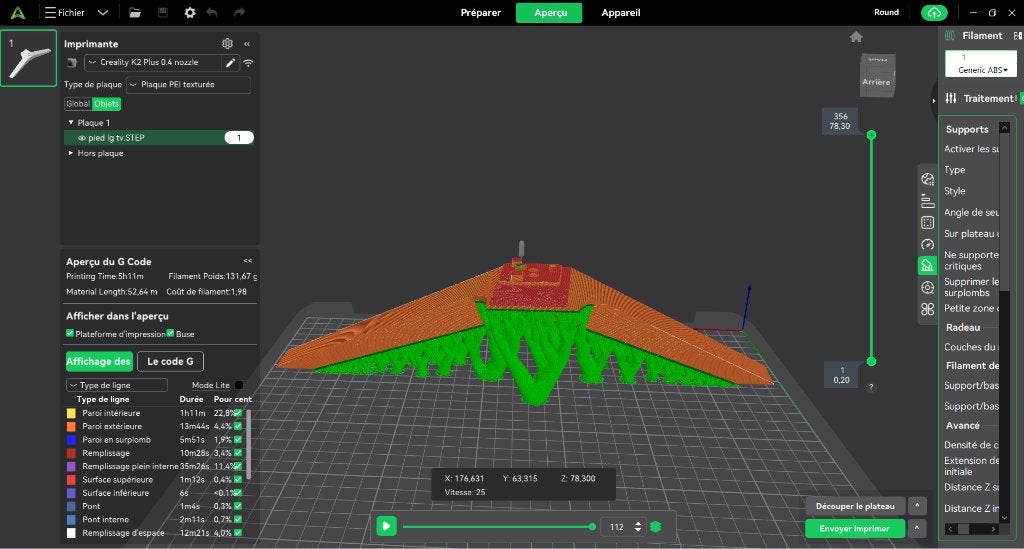
Task: Click the horizontal move slider handle
Action: [592, 526]
